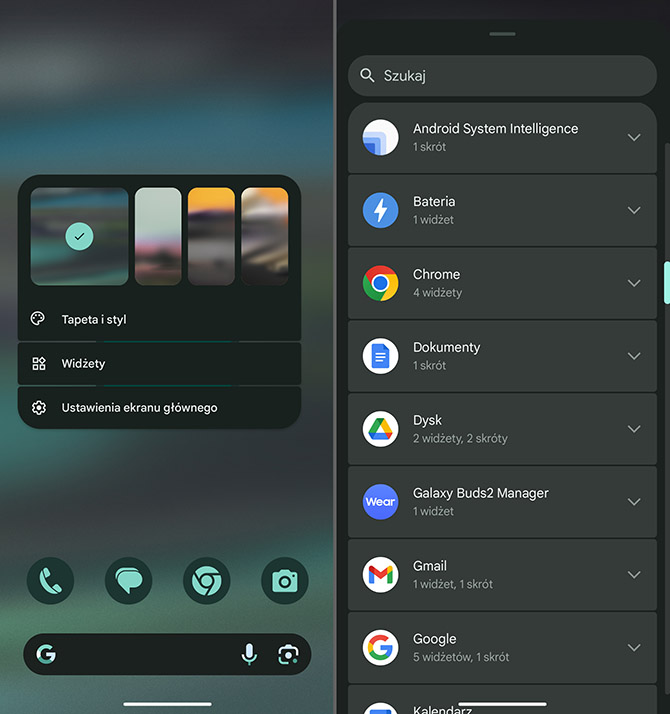Open the Widżety menu entry
Screen dimensions: 670x714
click(x=159, y=363)
